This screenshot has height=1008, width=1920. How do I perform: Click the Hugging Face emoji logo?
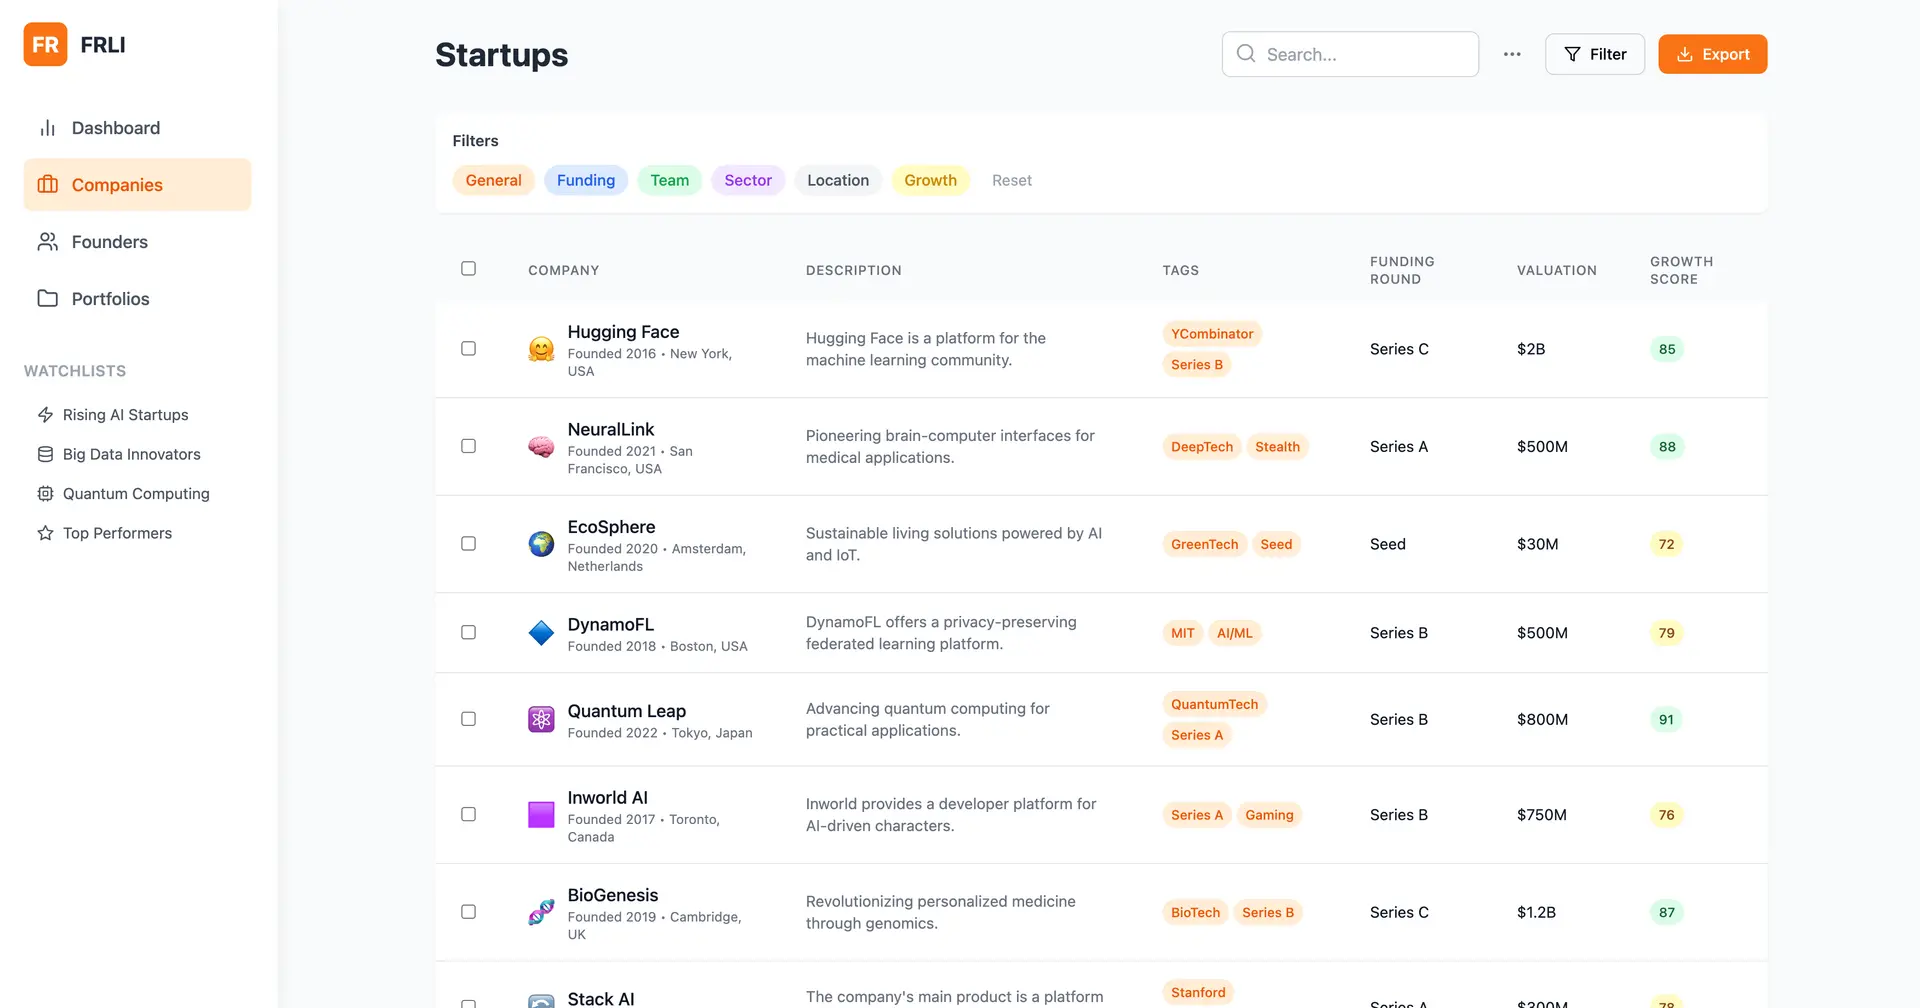pyautogui.click(x=541, y=349)
